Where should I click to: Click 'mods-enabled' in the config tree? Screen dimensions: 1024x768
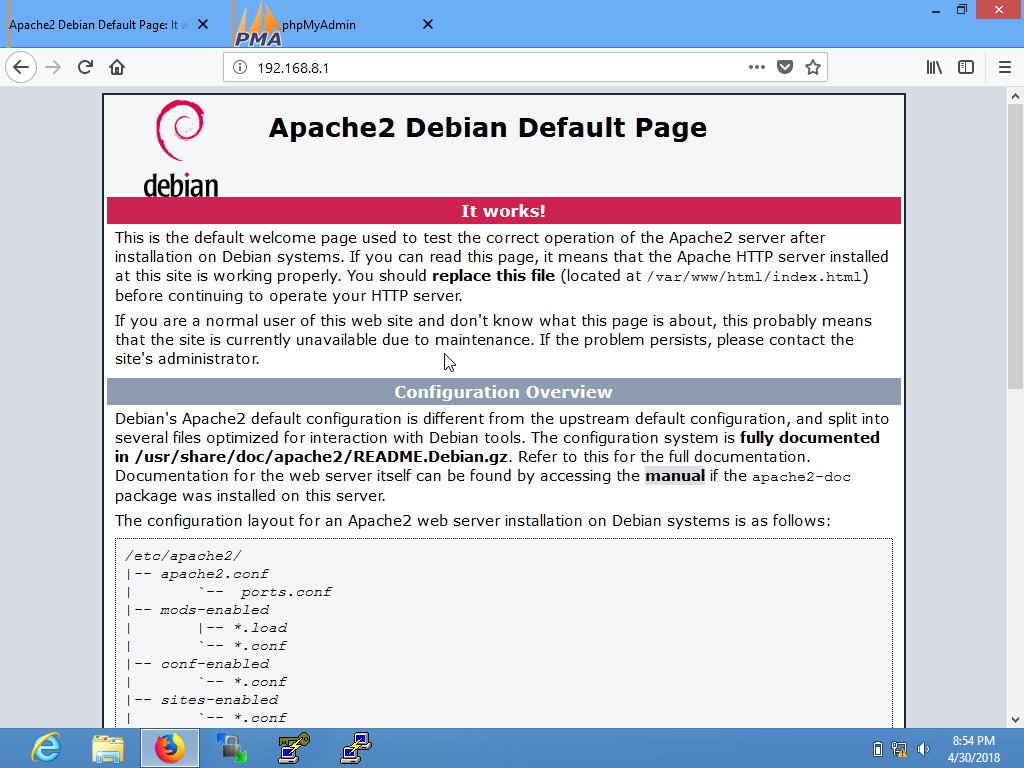click(x=214, y=610)
